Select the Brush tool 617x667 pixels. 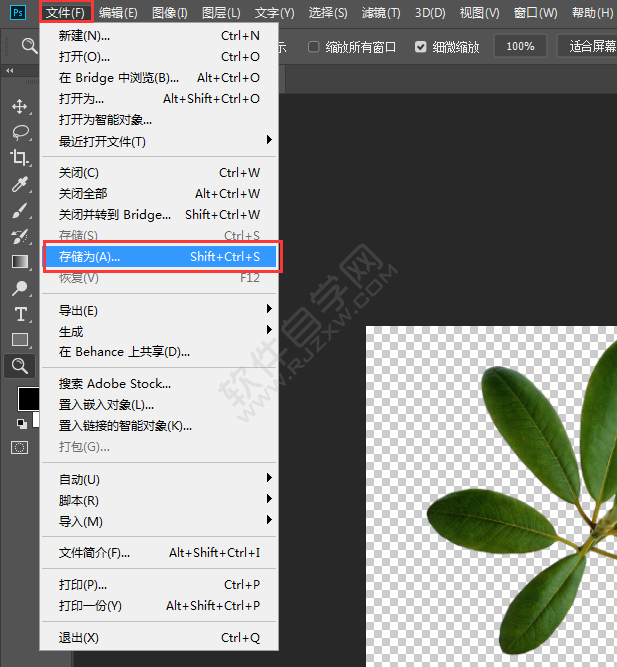20,210
